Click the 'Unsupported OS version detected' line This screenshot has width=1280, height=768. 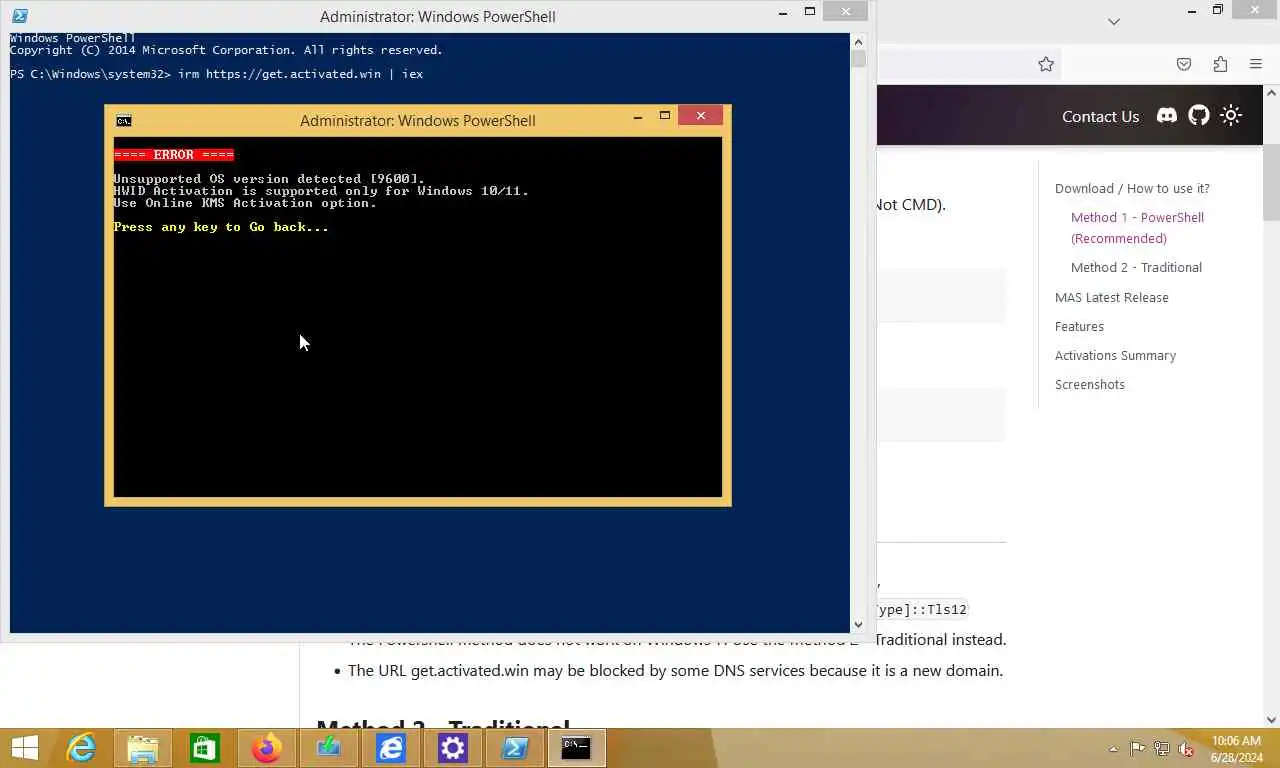(x=269, y=179)
